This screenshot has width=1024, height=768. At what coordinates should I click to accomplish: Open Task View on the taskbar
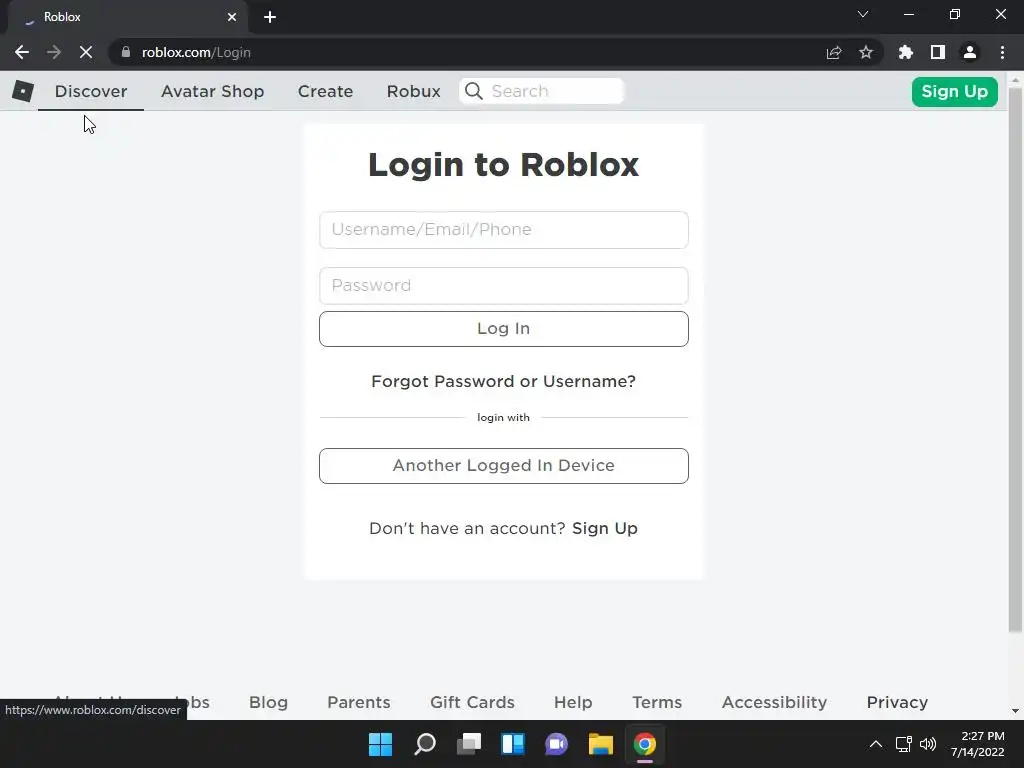pyautogui.click(x=469, y=744)
